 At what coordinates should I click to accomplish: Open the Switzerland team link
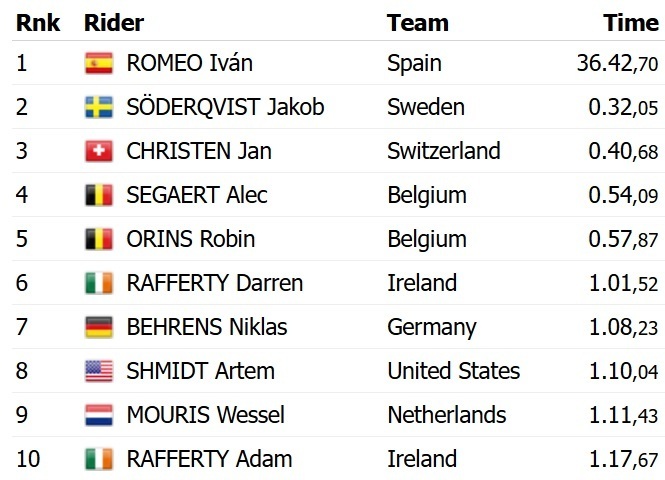pos(443,152)
